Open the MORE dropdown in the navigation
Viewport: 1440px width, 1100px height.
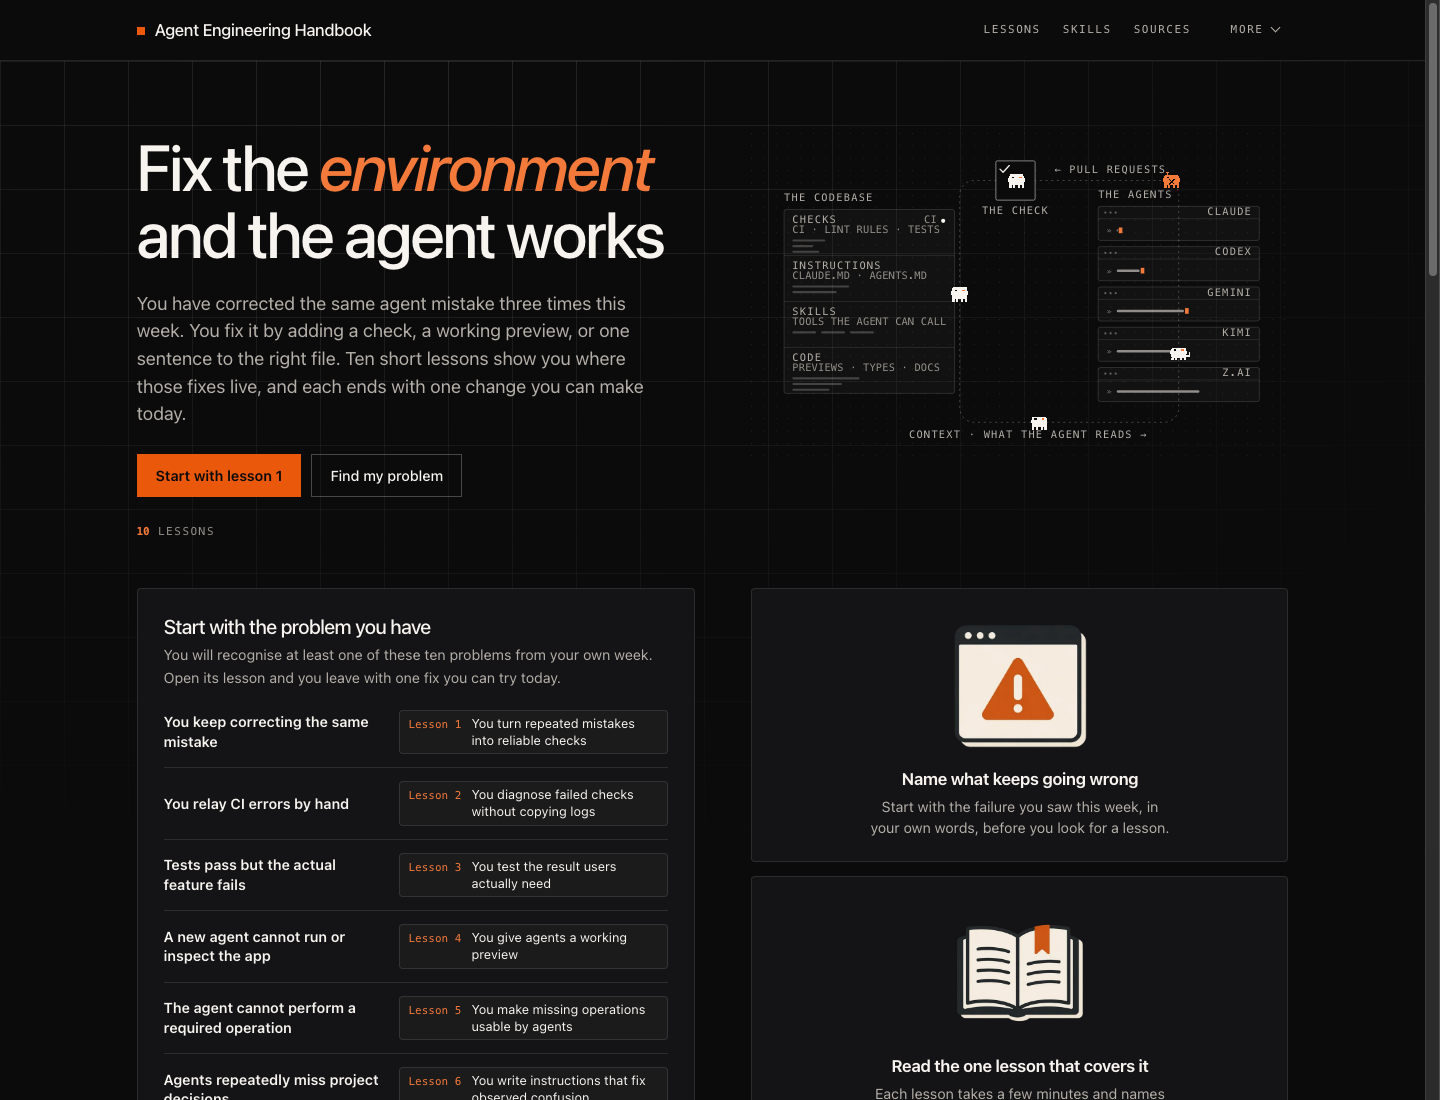1255,30
